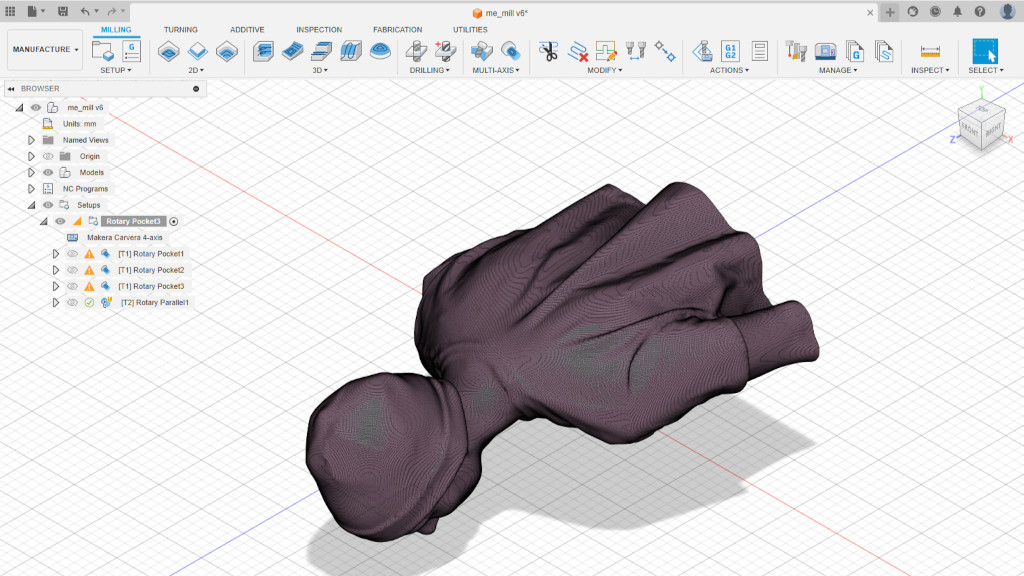Open the Setup Sheet icon

coord(760,51)
